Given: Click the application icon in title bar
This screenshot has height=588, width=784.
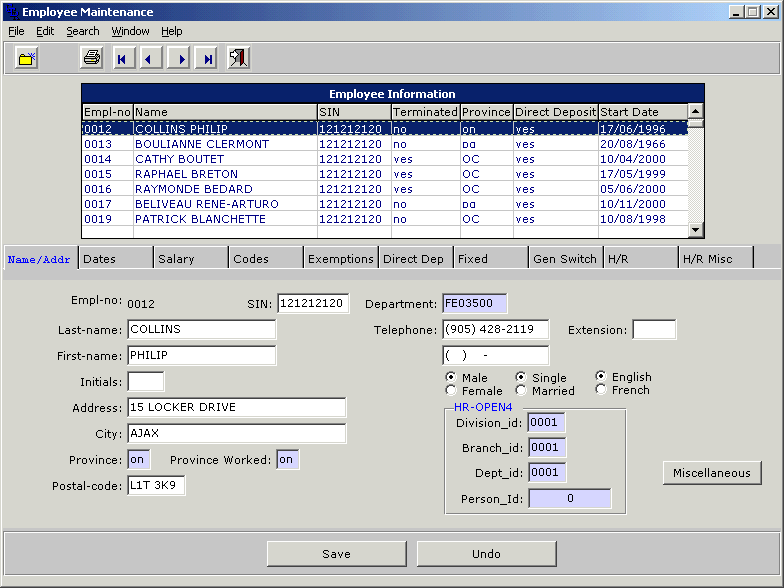Looking at the screenshot, I should (x=11, y=12).
